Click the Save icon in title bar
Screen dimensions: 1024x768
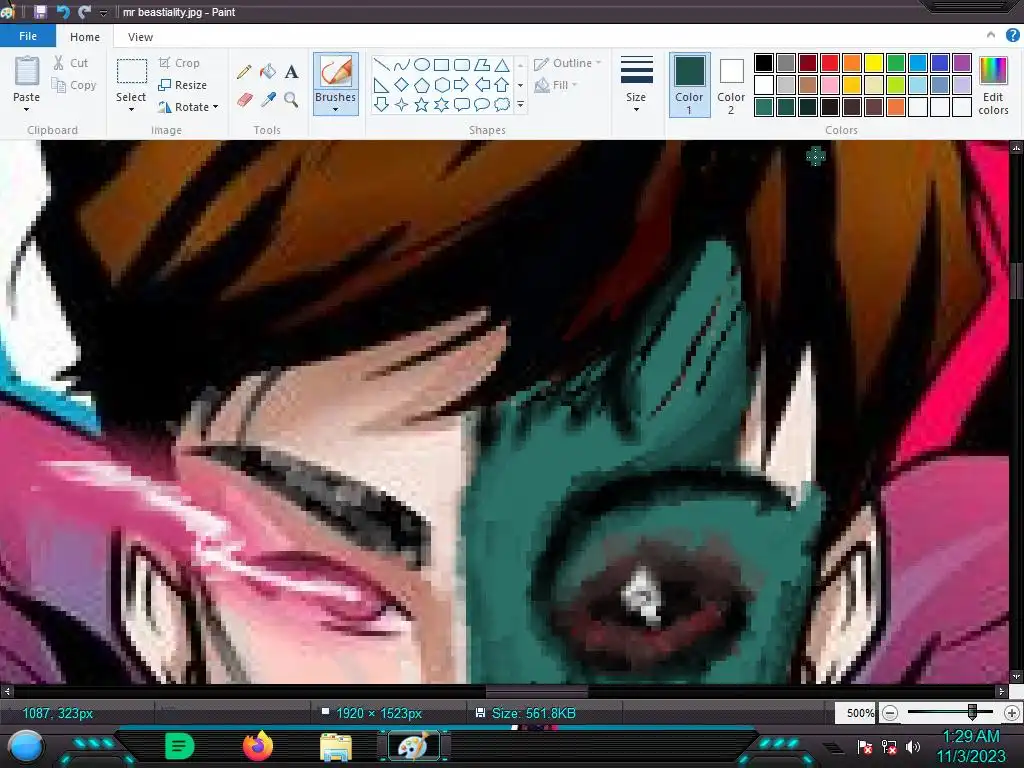(x=40, y=12)
